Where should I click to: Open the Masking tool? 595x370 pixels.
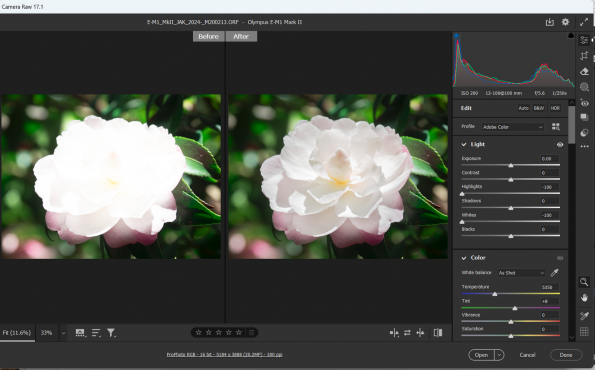click(x=584, y=87)
